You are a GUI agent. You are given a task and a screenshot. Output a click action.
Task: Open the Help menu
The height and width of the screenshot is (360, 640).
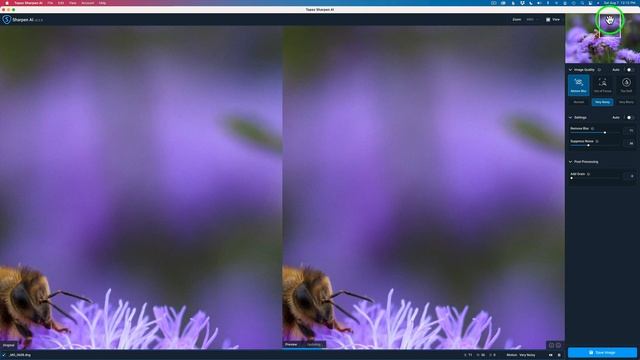tap(102, 3)
